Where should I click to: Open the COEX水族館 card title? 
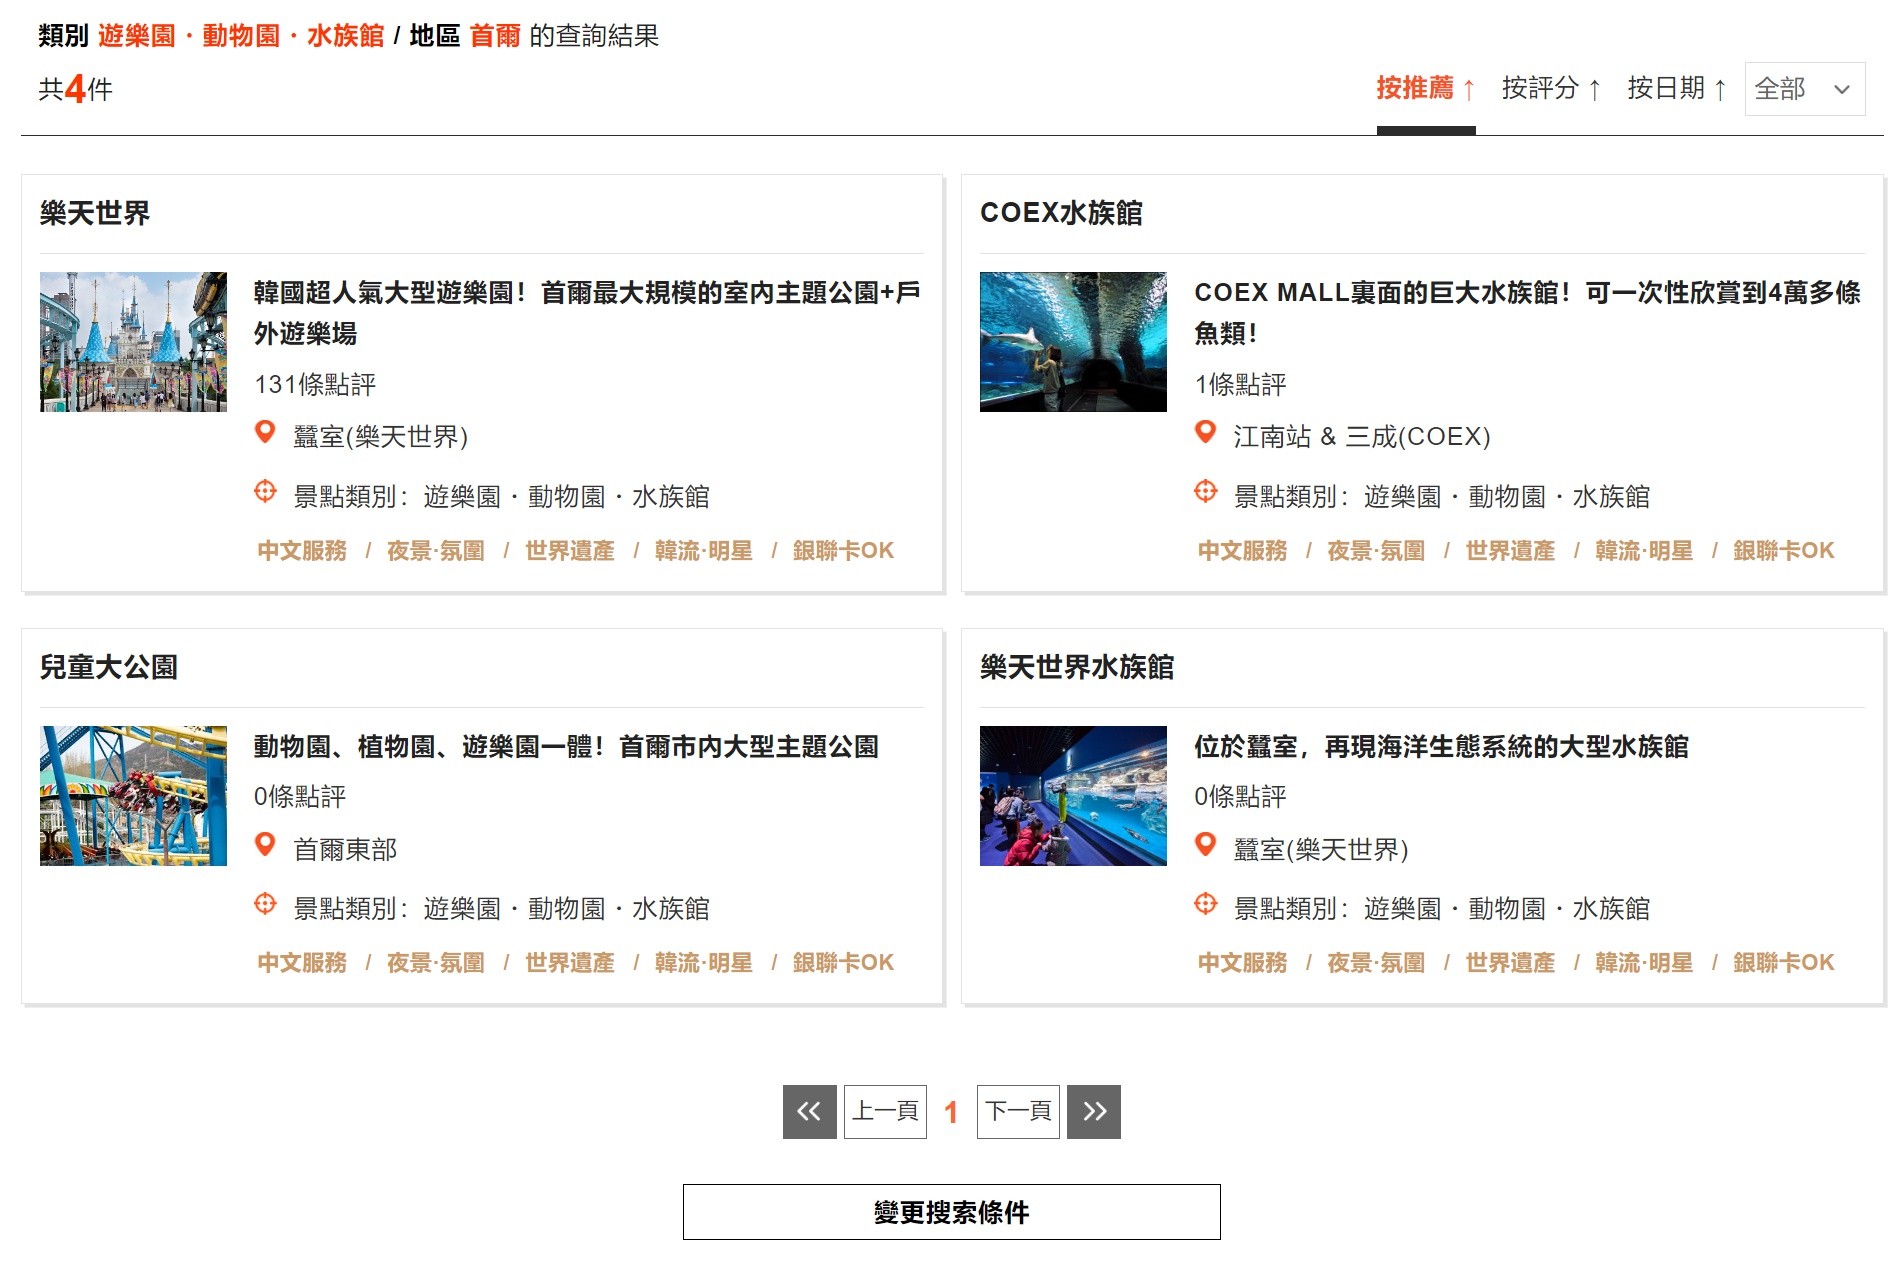[x=1061, y=213]
